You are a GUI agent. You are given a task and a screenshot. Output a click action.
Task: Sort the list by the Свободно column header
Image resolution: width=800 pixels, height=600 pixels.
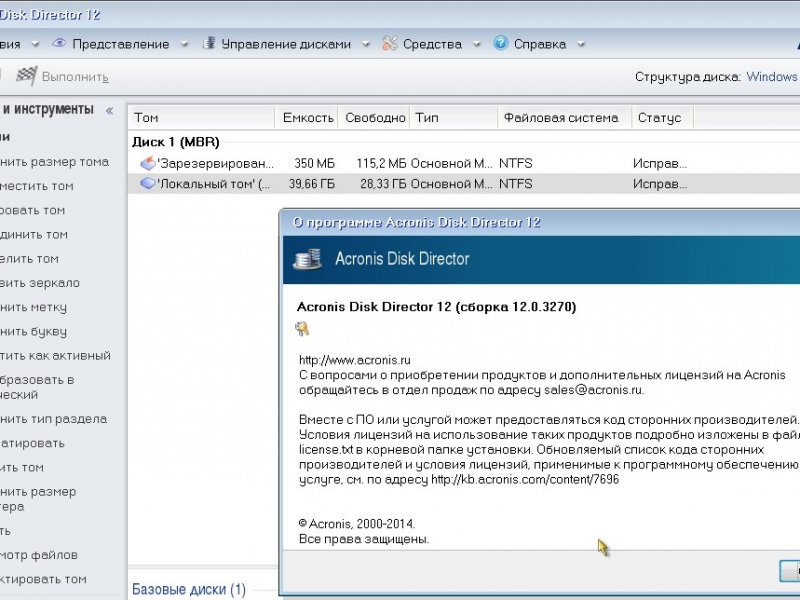click(x=373, y=118)
